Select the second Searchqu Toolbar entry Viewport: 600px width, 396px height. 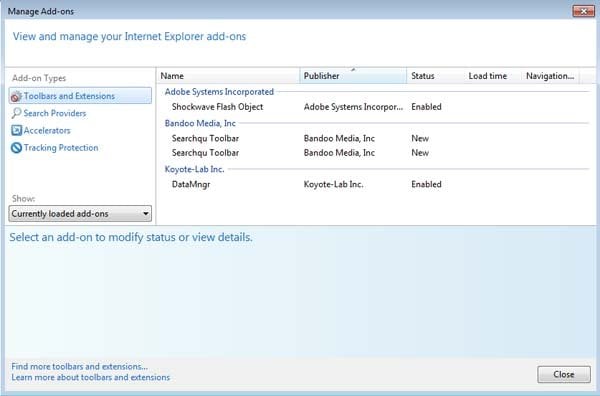click(205, 153)
